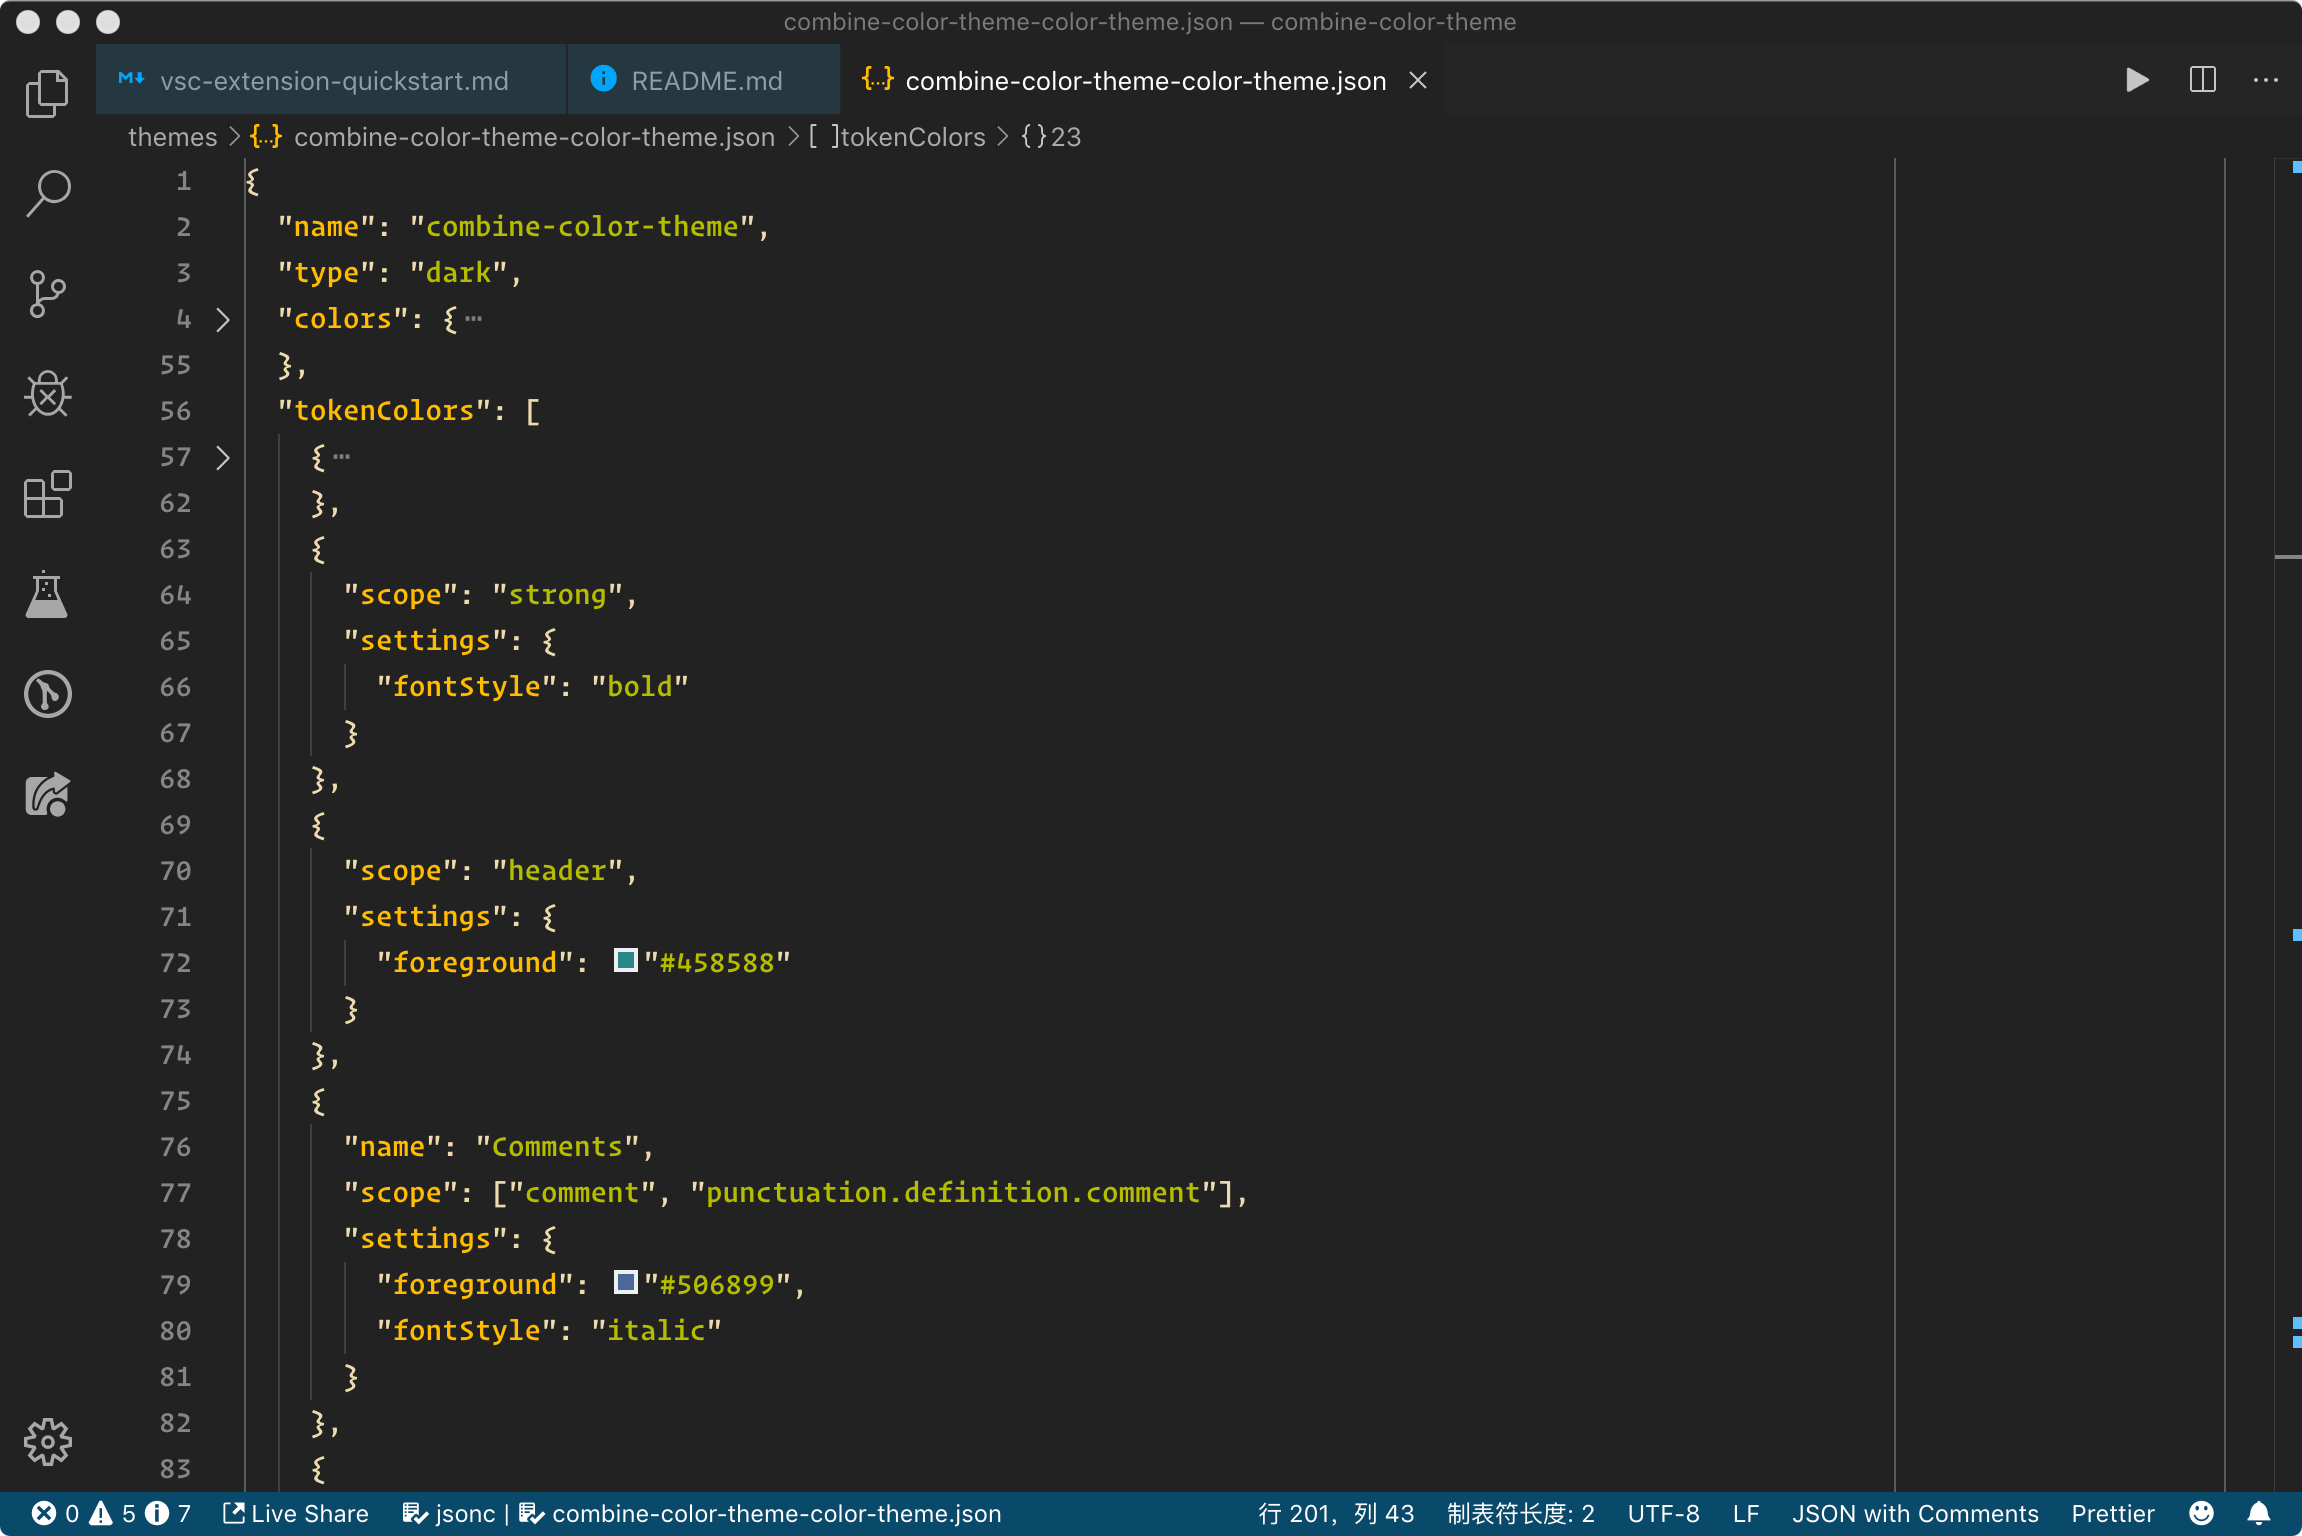
Task: Open the Search view icon
Action: click(47, 193)
